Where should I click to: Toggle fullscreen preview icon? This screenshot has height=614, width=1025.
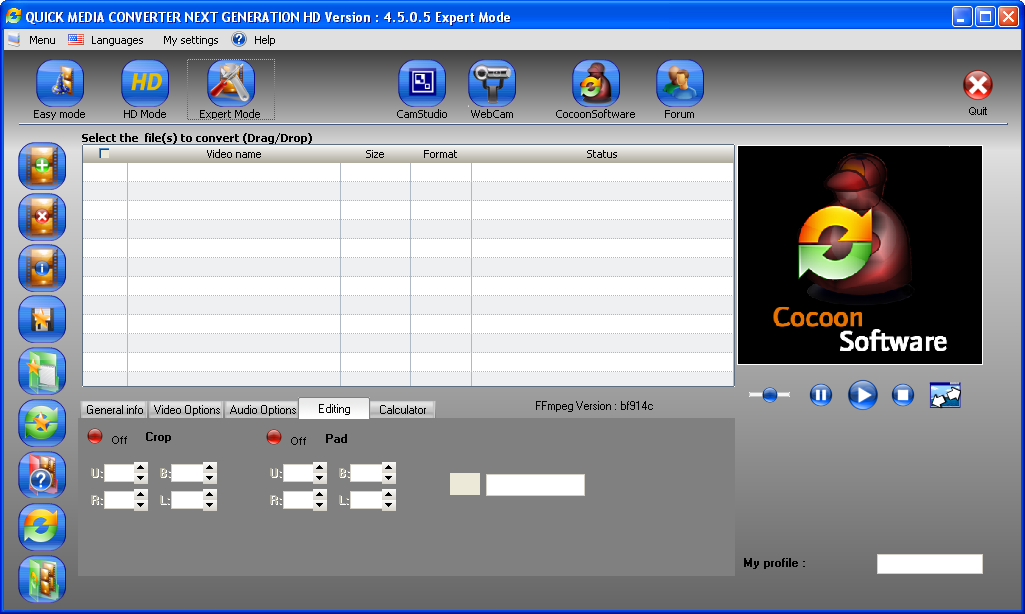click(x=945, y=395)
